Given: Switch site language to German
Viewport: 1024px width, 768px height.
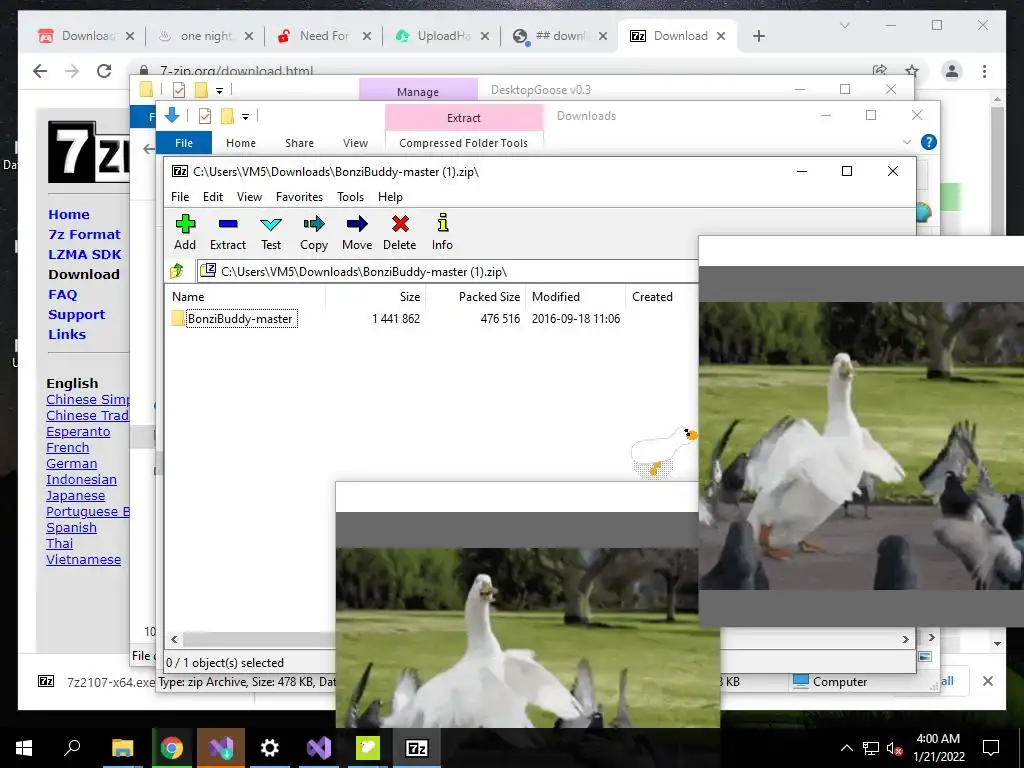Looking at the screenshot, I should pyautogui.click(x=72, y=464).
